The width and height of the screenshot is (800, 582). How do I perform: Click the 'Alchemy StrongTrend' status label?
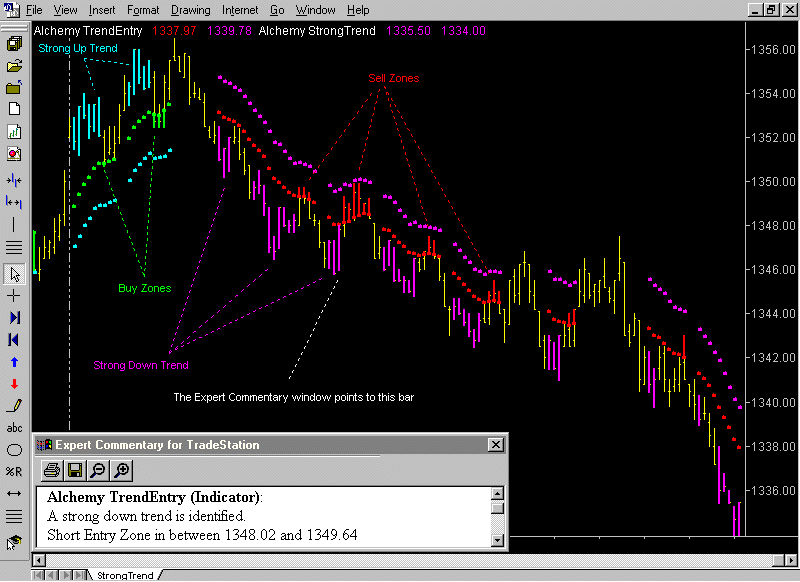click(317, 31)
